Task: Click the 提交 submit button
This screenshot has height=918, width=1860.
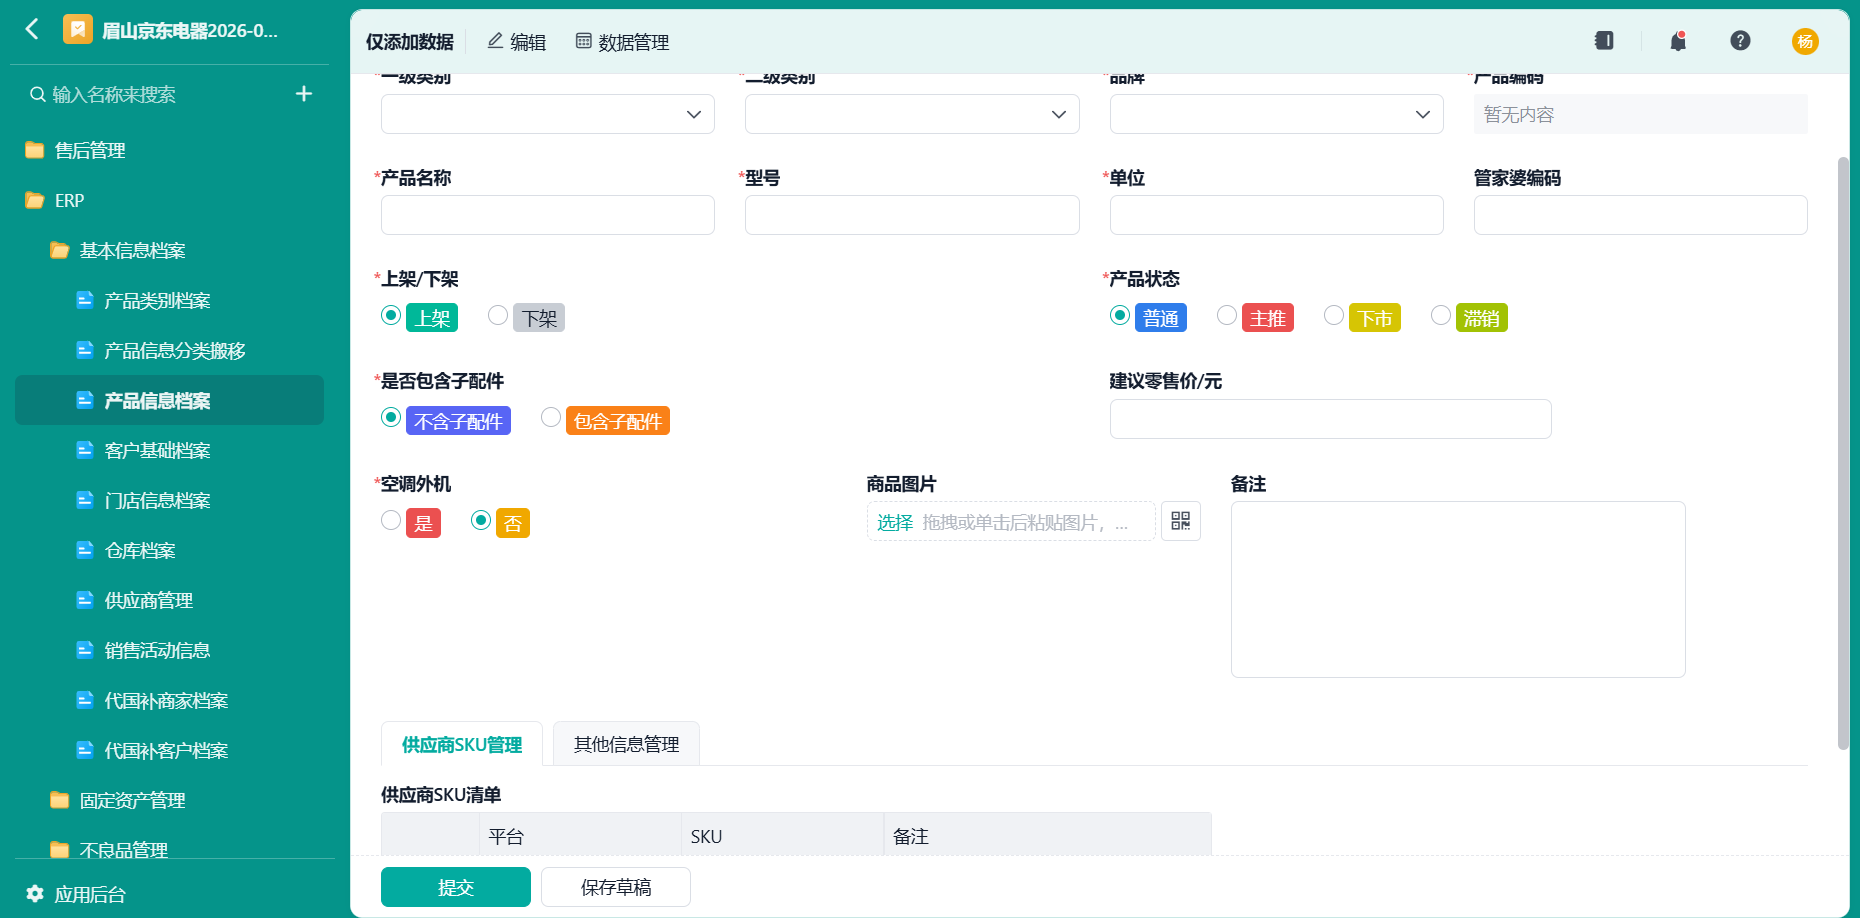Action: pyautogui.click(x=456, y=887)
